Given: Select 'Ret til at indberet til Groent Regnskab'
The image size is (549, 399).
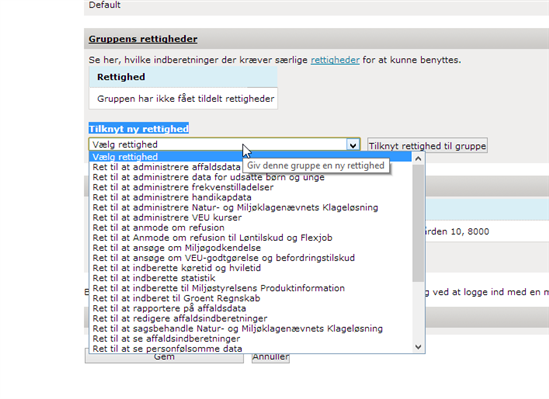Looking at the screenshot, I should [251, 299].
